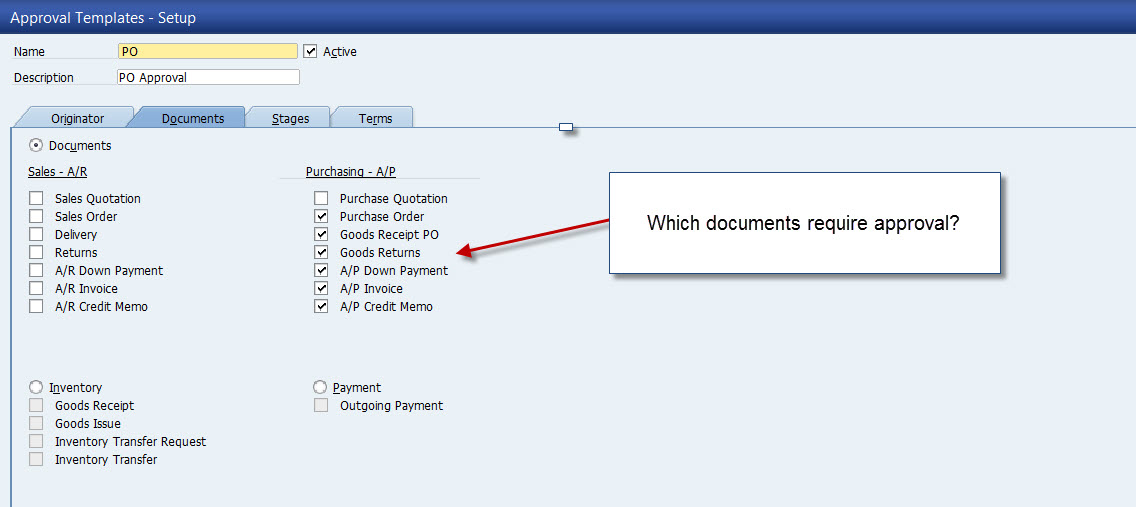
Task: Enable the Purchase Quotation checkbox
Action: 321,198
